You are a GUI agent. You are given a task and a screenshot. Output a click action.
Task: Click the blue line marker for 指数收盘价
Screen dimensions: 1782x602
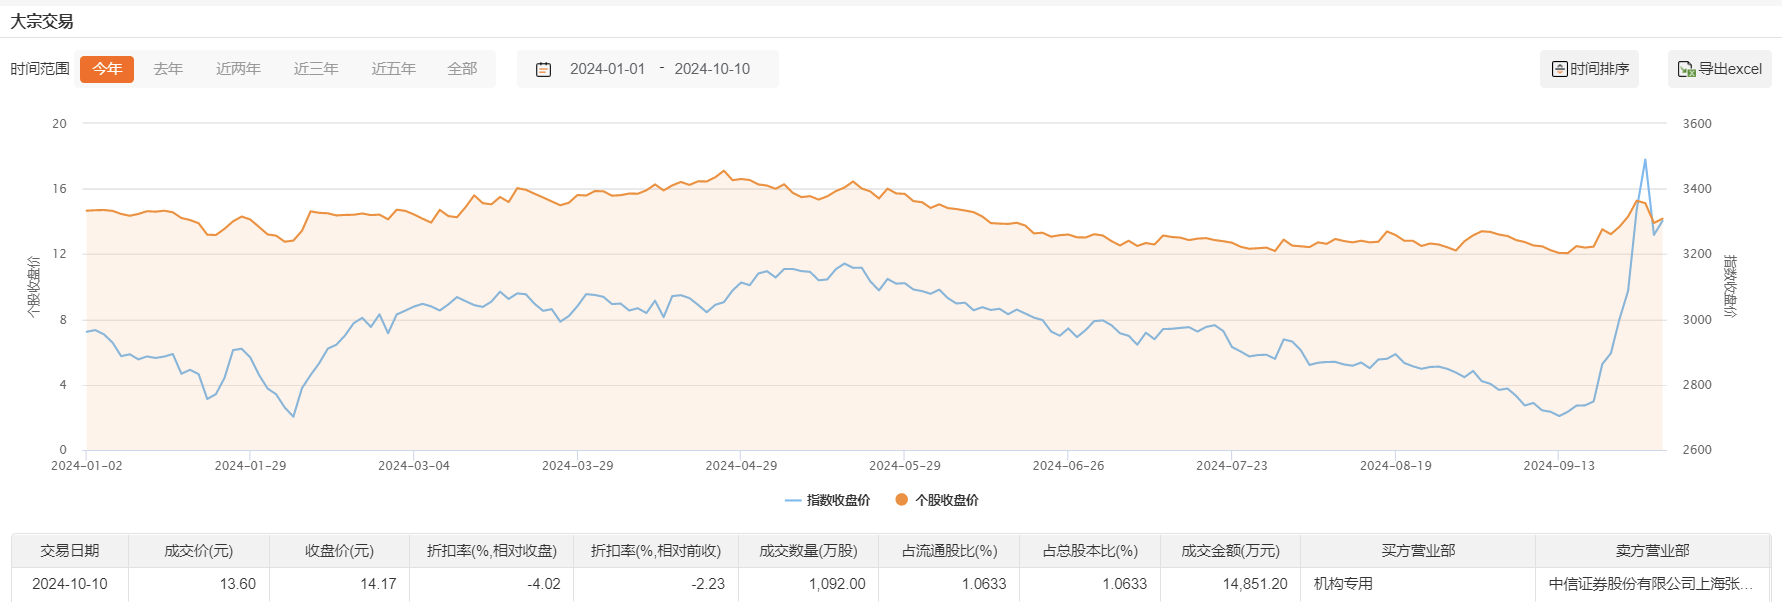793,500
